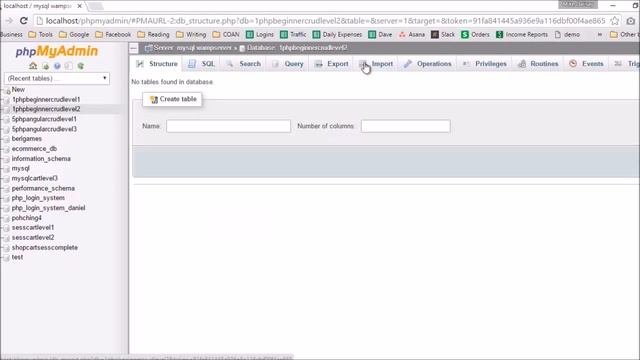Open the Daily Expenses bookmark

click(x=337, y=35)
